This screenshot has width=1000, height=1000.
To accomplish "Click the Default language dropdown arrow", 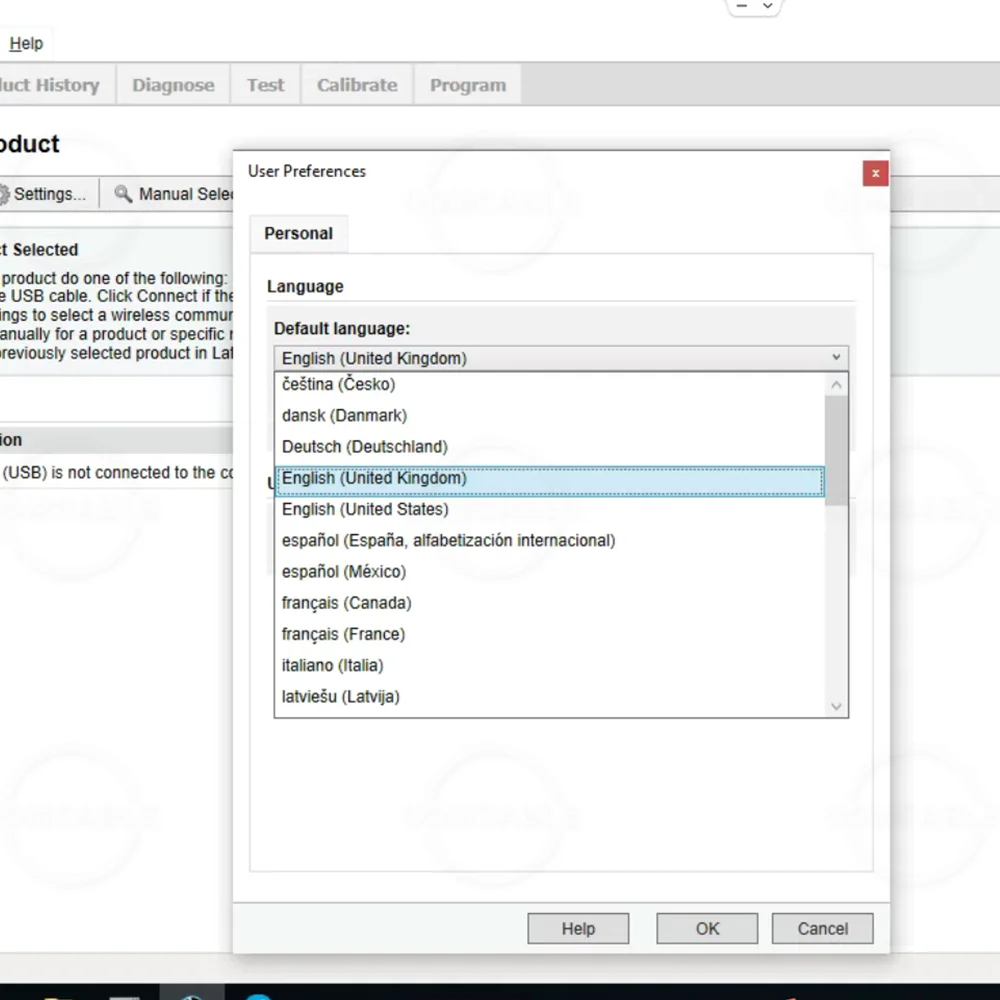I will pyautogui.click(x=836, y=358).
